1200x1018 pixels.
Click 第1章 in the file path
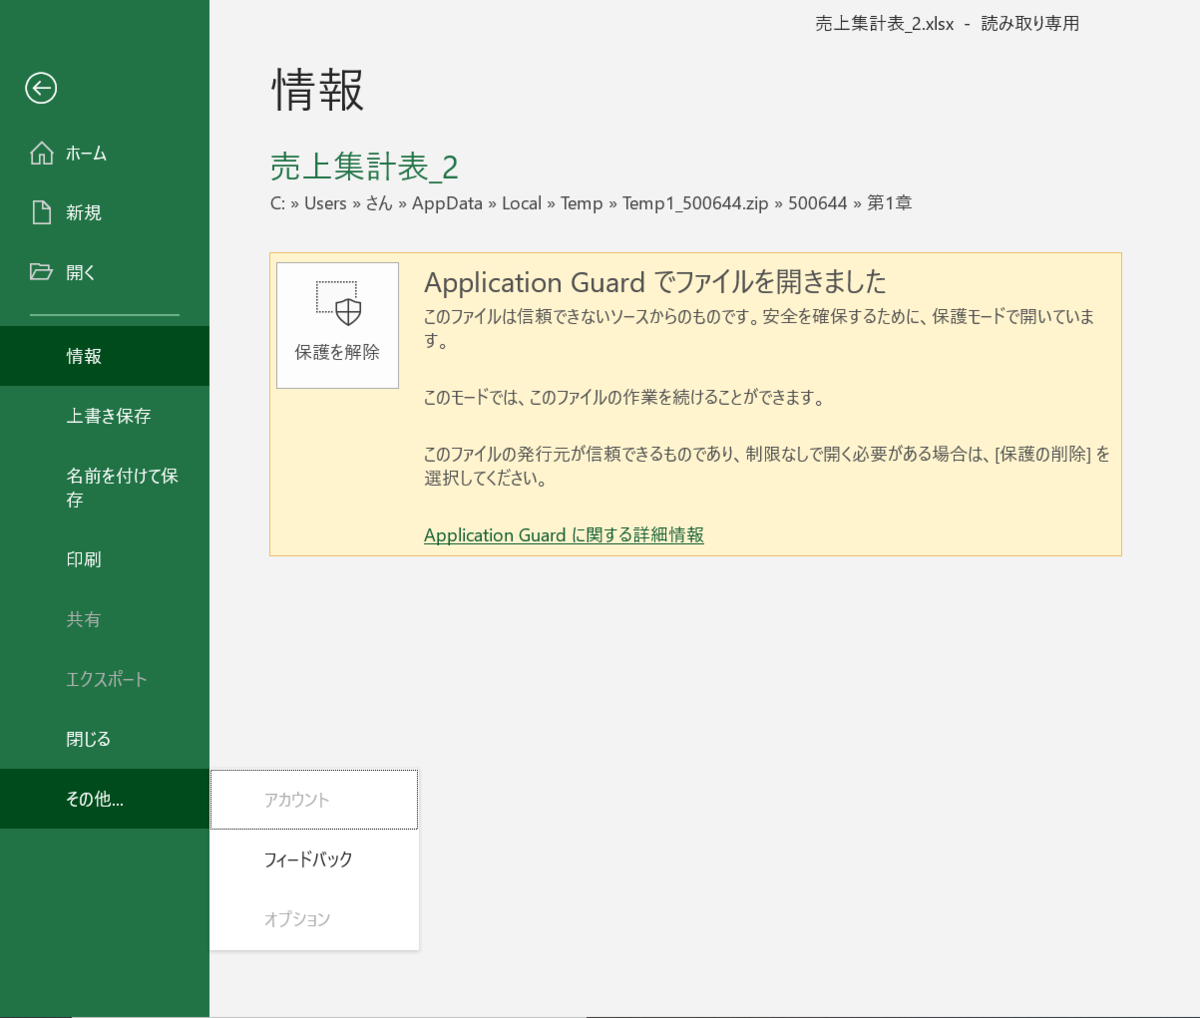pos(889,203)
